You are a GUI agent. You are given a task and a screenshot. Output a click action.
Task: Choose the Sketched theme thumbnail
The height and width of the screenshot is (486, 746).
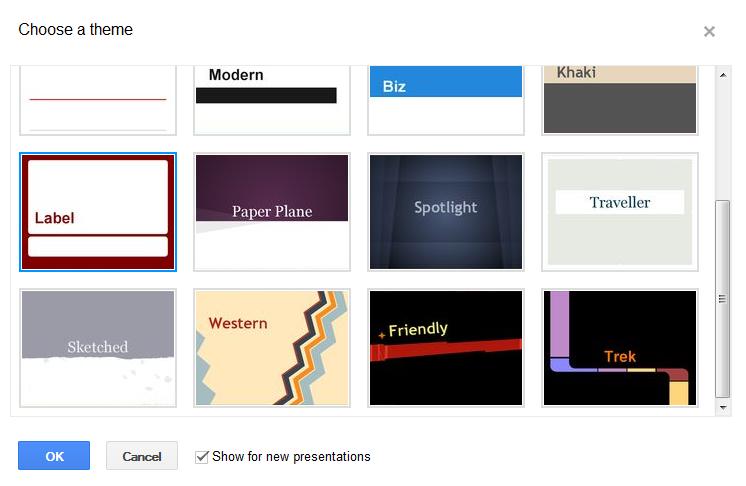(x=98, y=348)
